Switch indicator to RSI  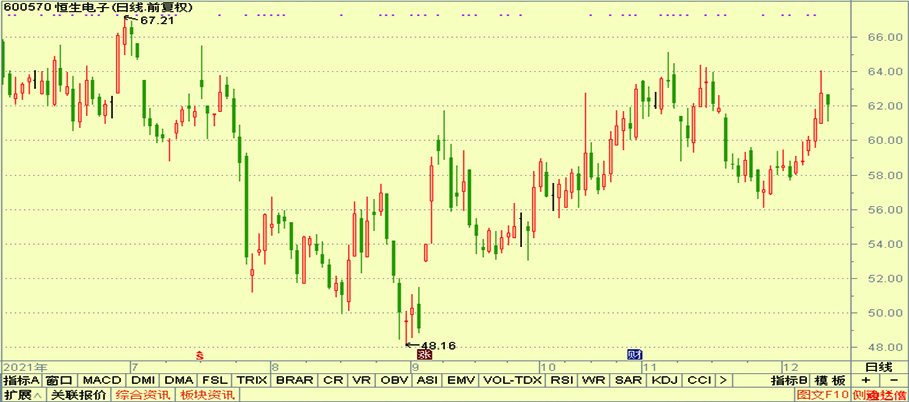(x=561, y=381)
